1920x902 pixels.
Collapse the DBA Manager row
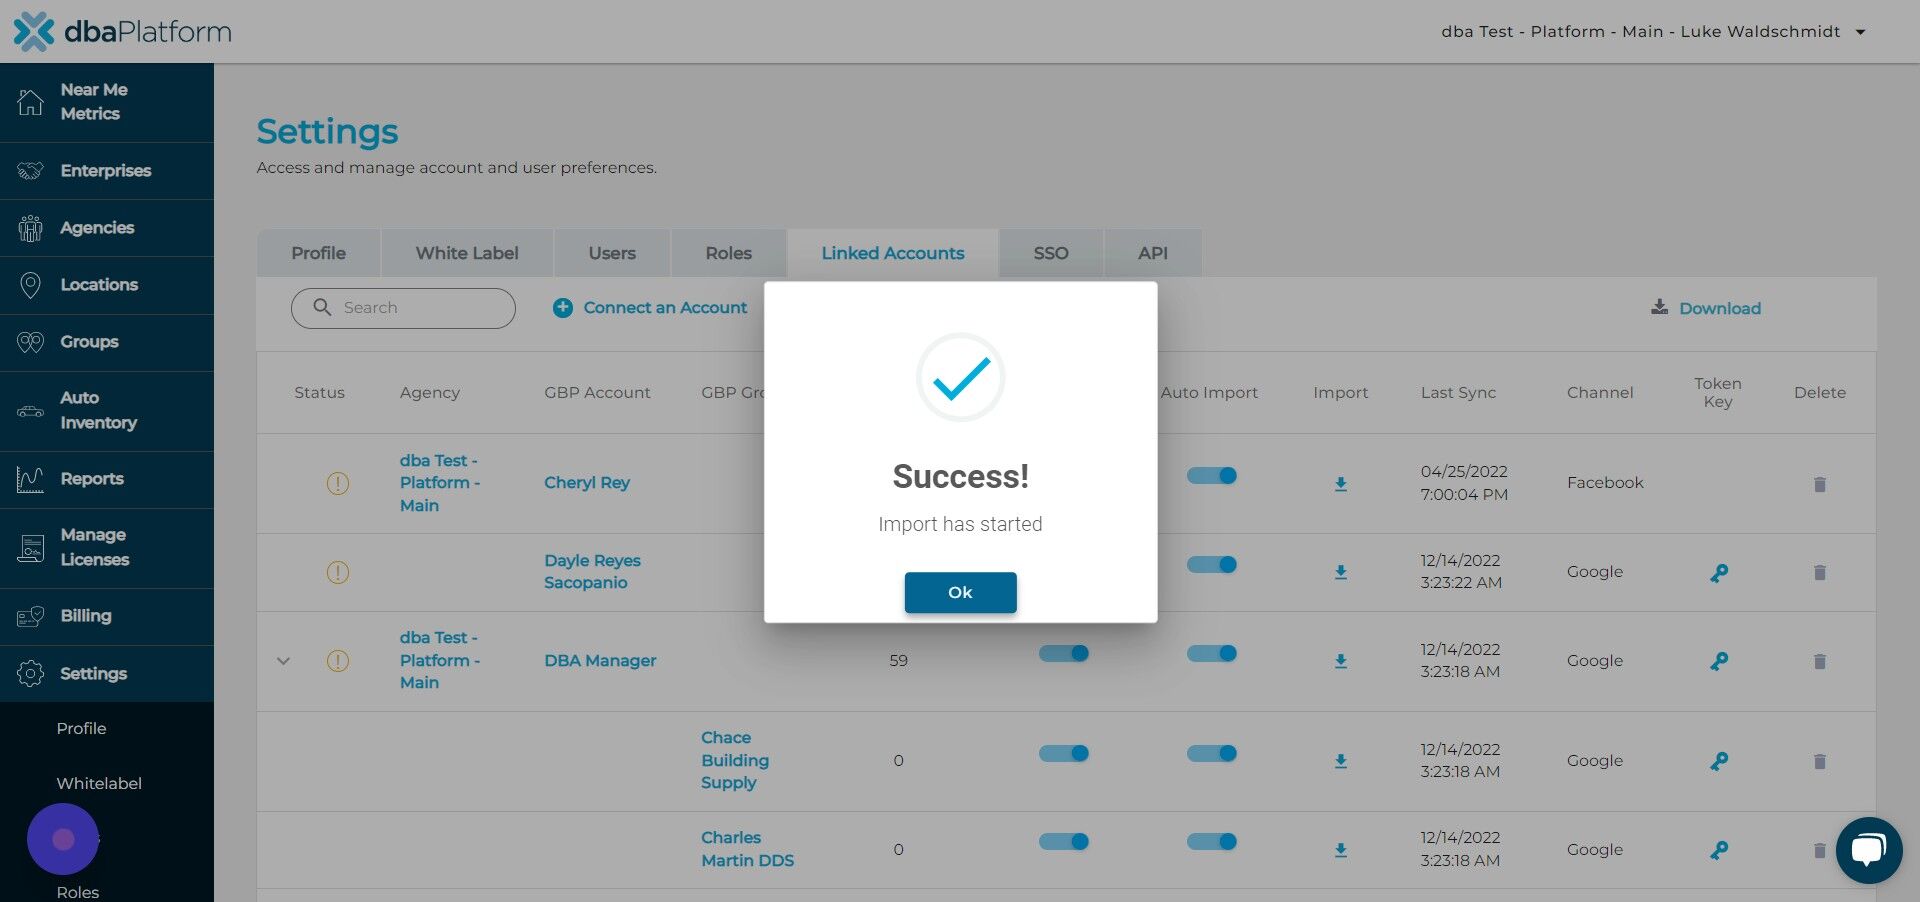[x=283, y=661]
